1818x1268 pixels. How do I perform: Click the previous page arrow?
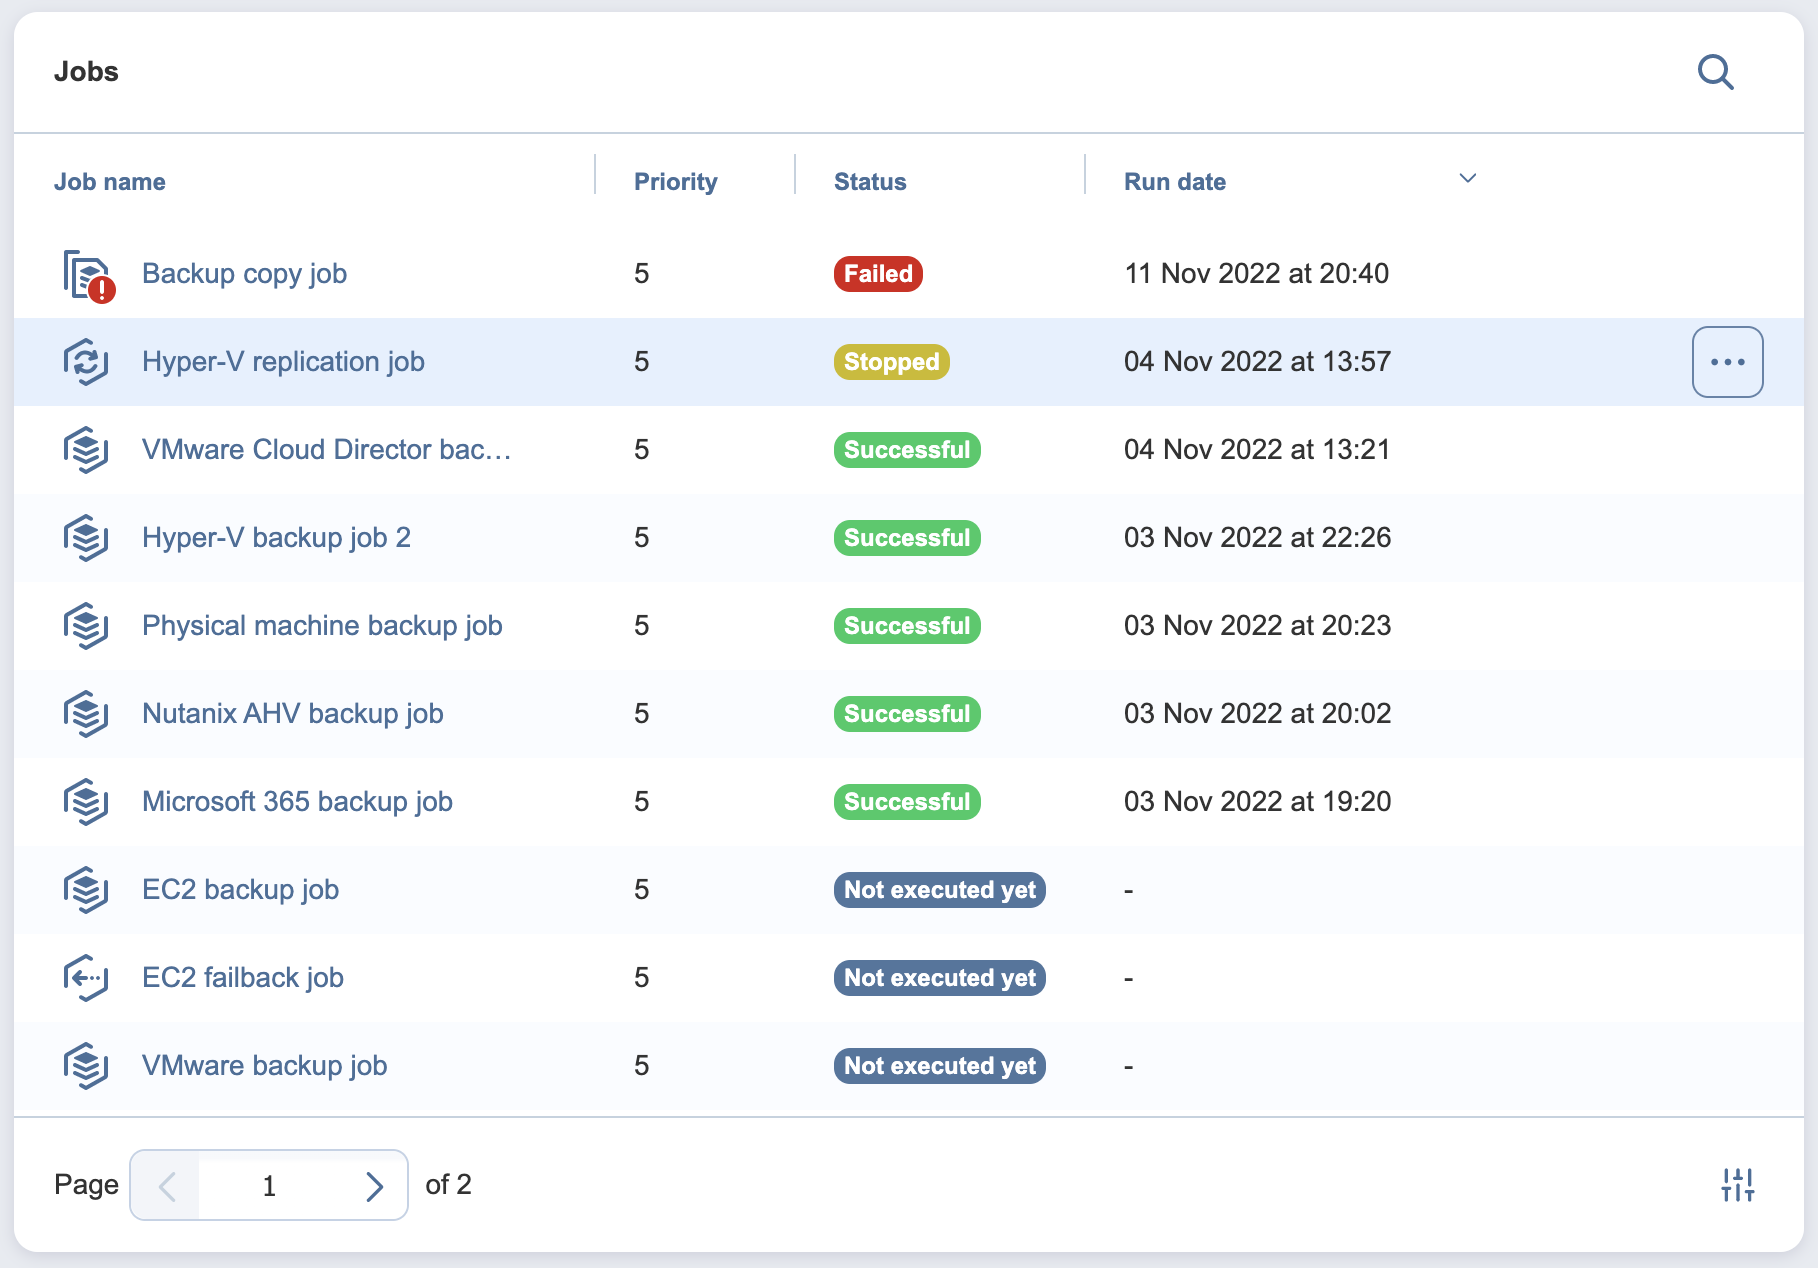coord(167,1186)
